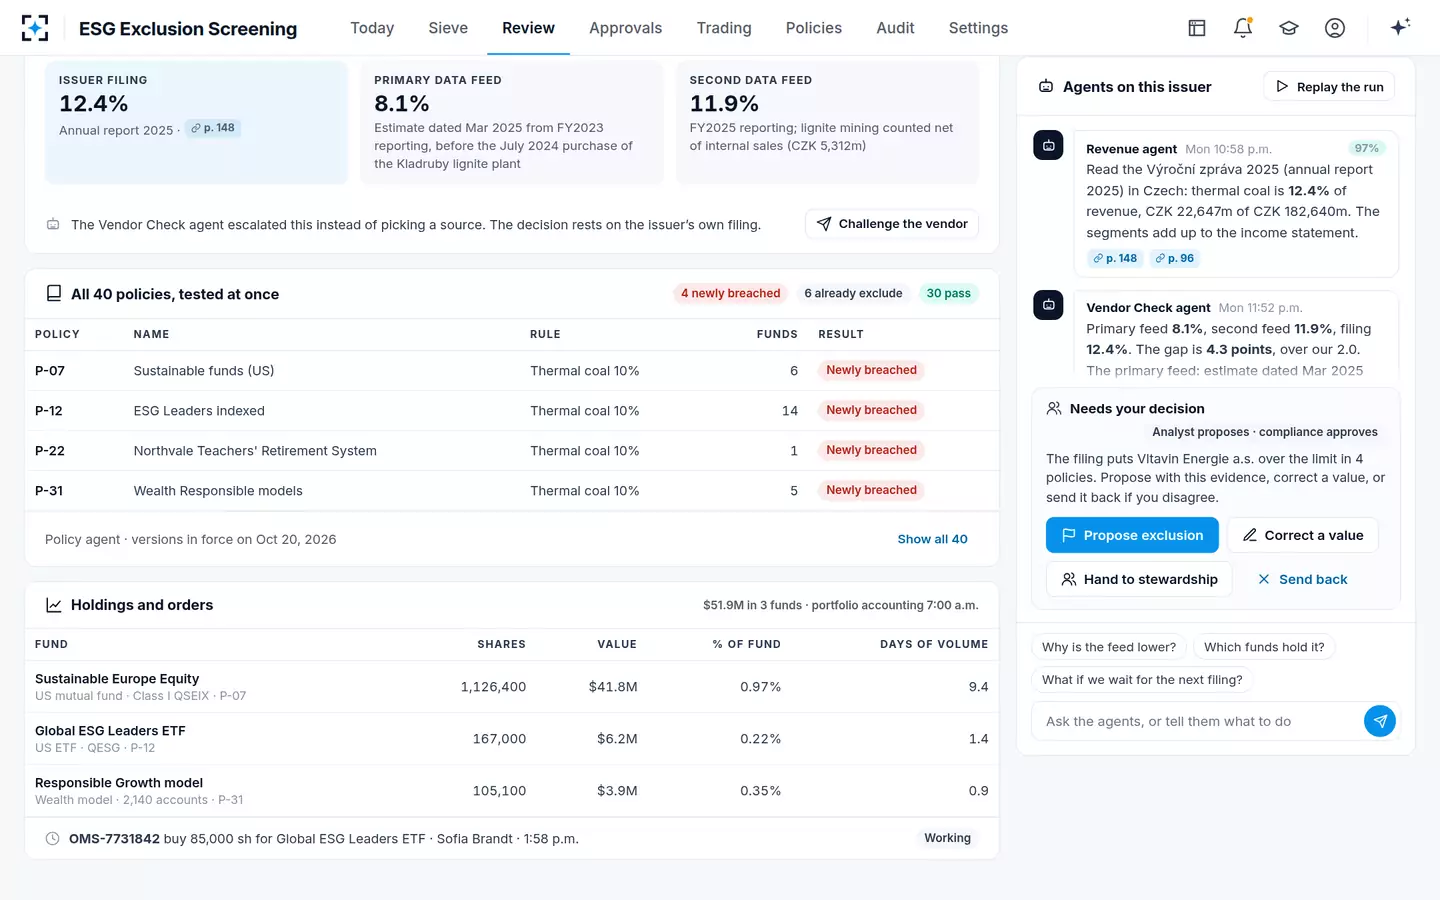The height and width of the screenshot is (900, 1440).
Task: Open the AI sparkle assistant icon
Action: tap(1400, 27)
